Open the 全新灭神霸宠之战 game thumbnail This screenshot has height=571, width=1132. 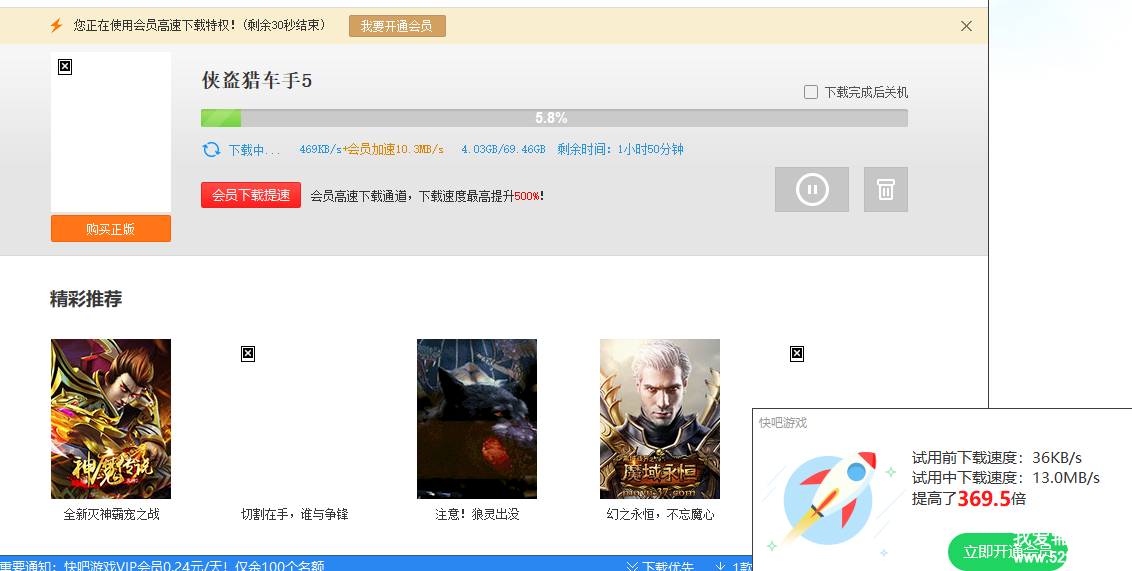pyautogui.click(x=111, y=419)
